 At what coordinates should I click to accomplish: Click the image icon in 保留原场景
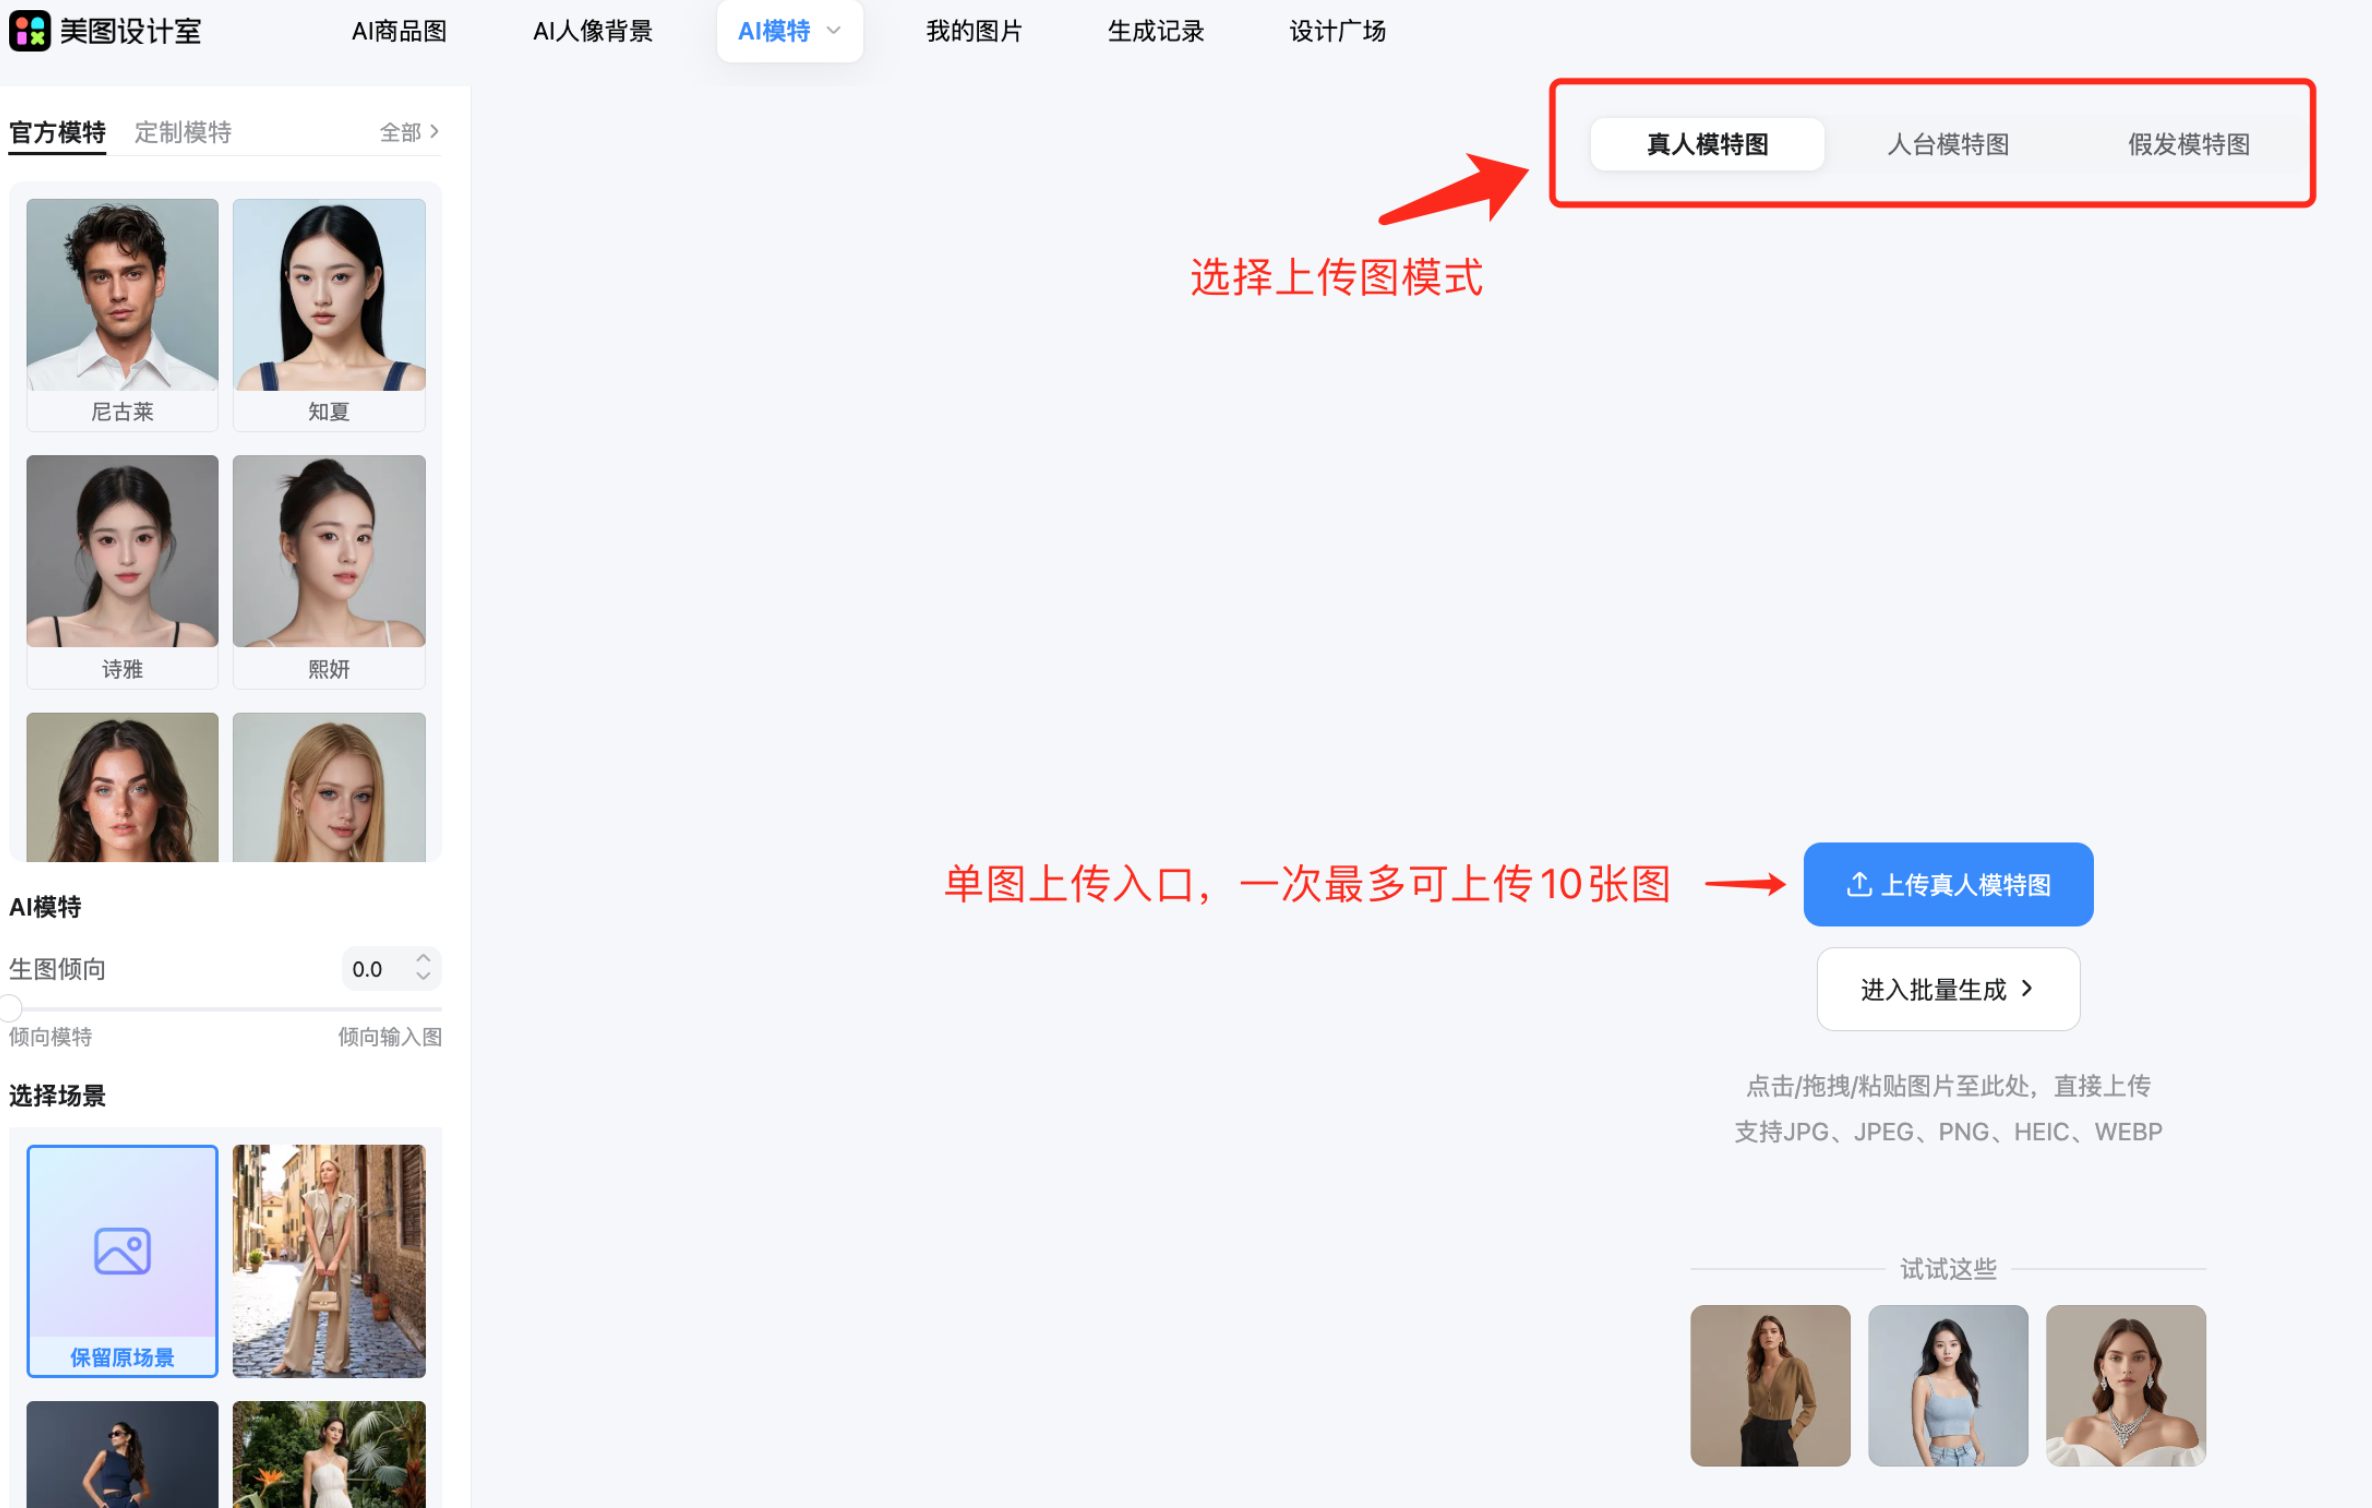click(x=122, y=1251)
